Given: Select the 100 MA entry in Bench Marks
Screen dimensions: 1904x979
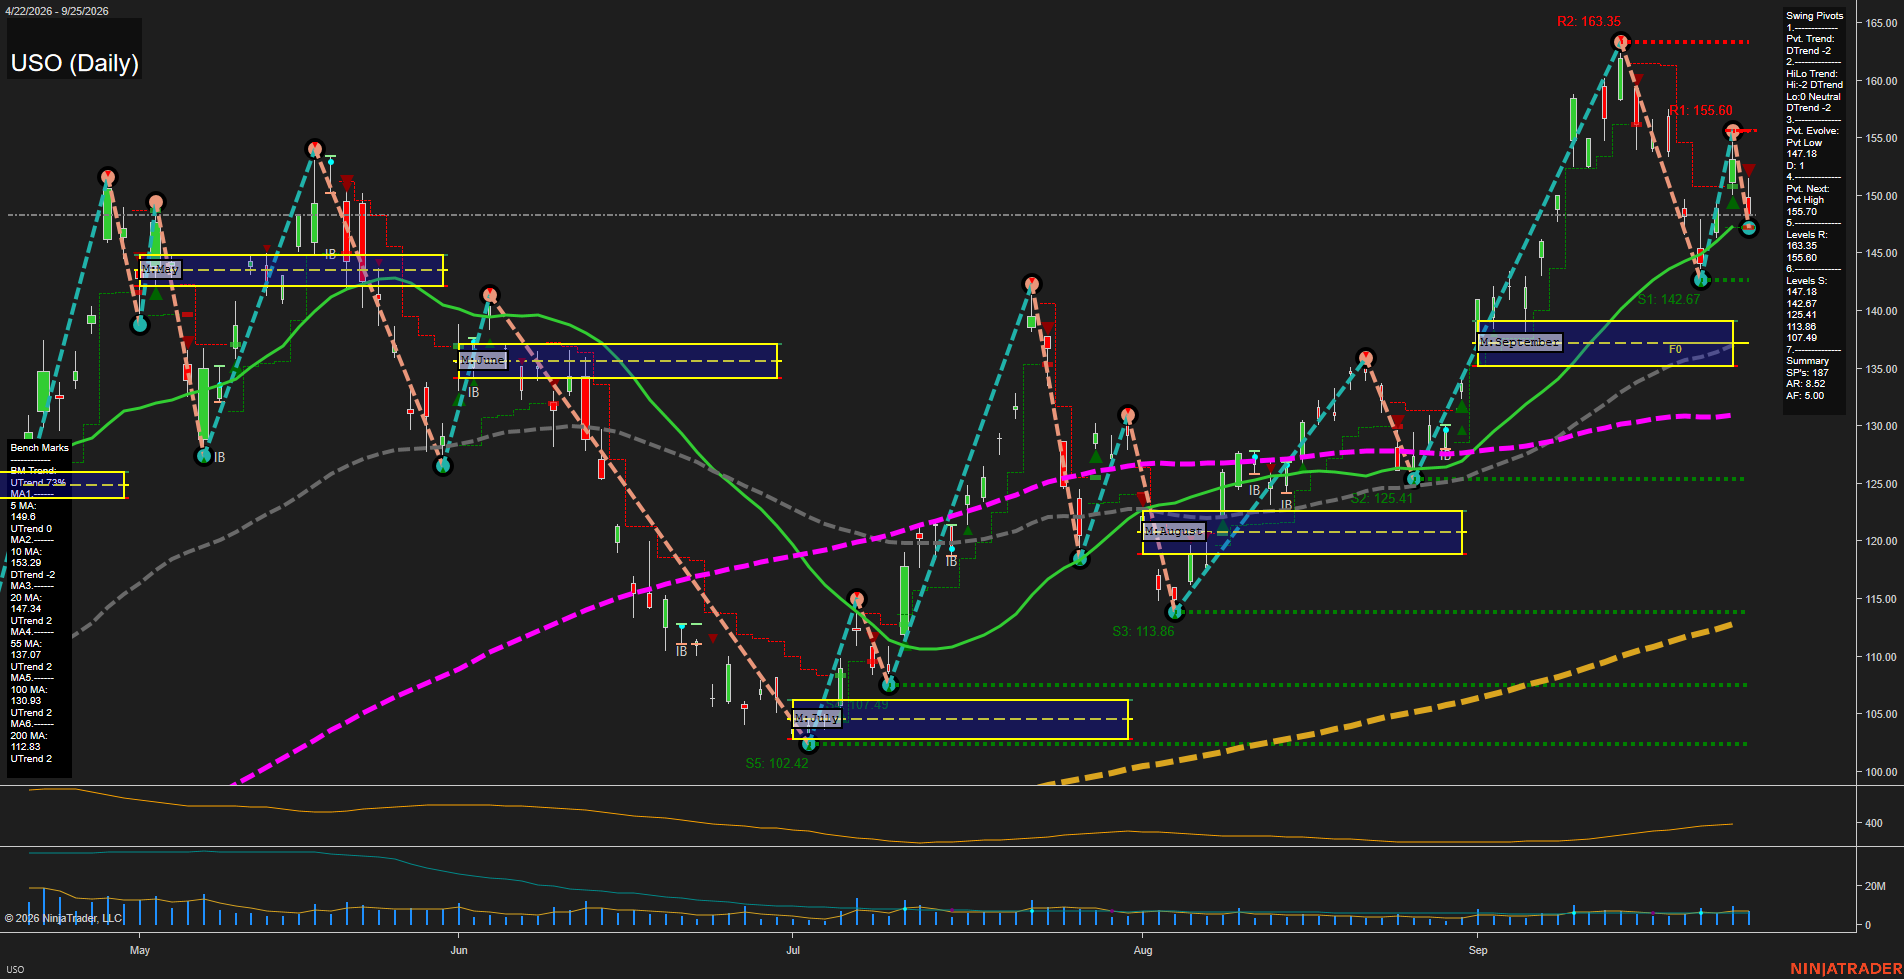Looking at the screenshot, I should coord(28,690).
